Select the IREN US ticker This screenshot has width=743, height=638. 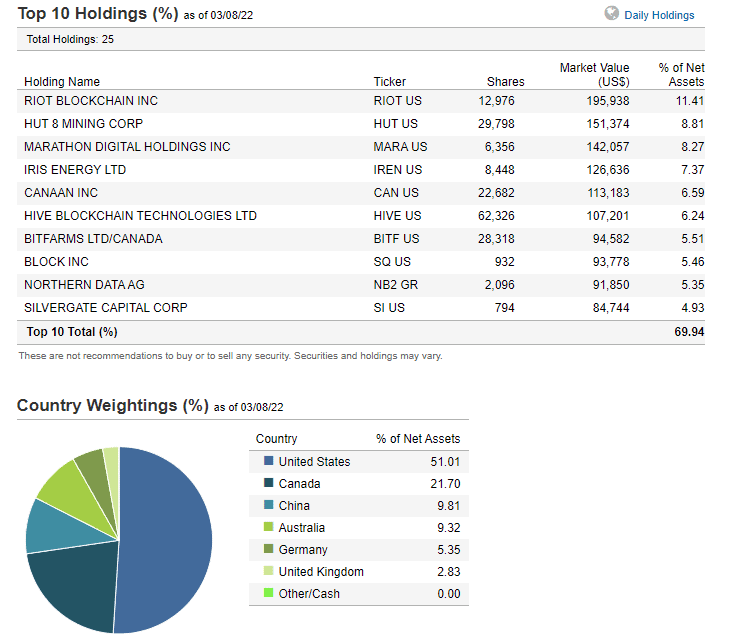pos(398,170)
